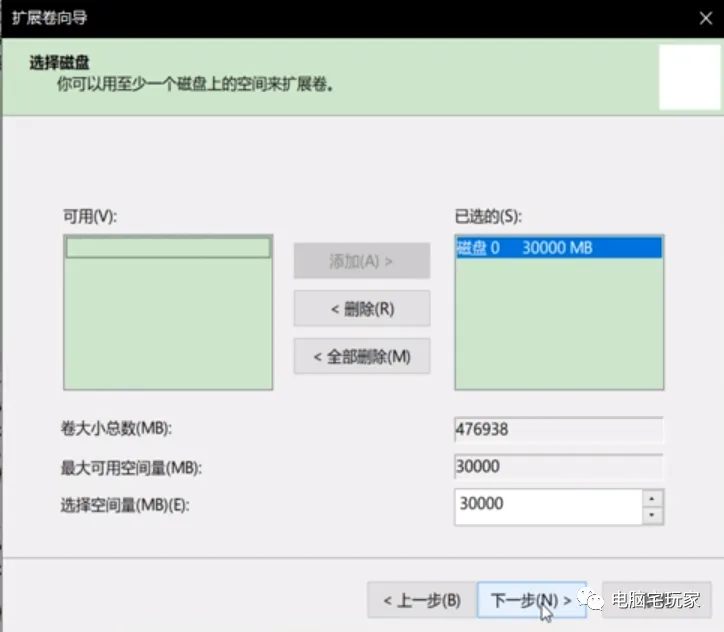Click the 选择磁盘 heading text
The width and height of the screenshot is (724, 632).
pyautogui.click(x=60, y=62)
